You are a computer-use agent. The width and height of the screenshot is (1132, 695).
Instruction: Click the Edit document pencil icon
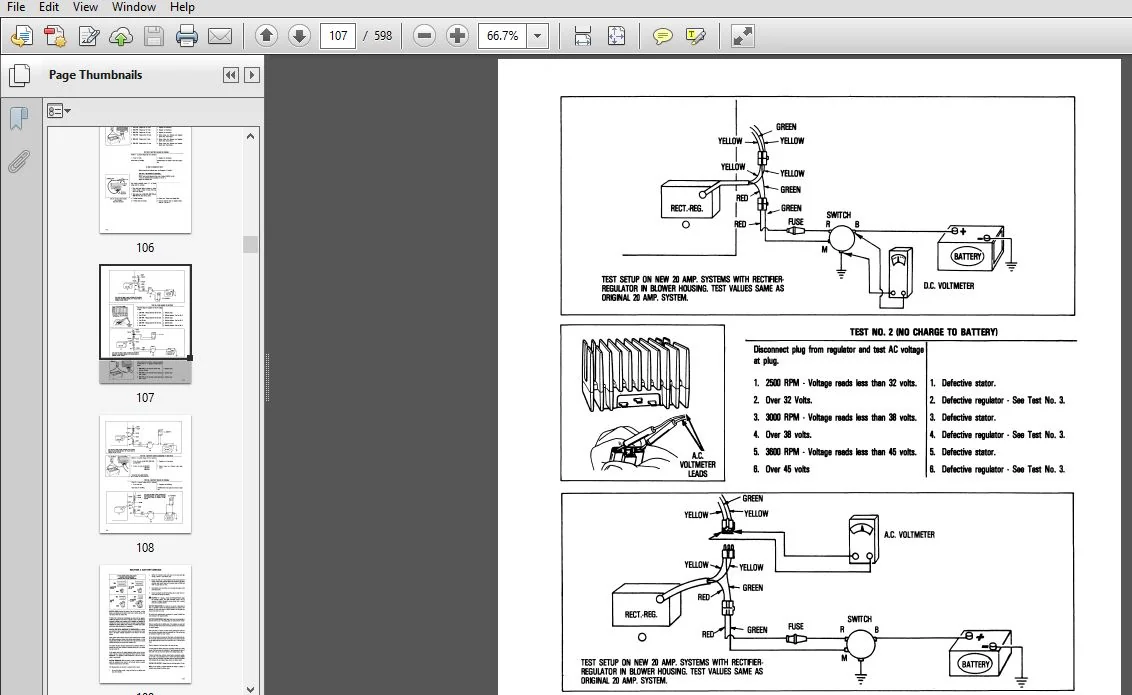pyautogui.click(x=88, y=35)
